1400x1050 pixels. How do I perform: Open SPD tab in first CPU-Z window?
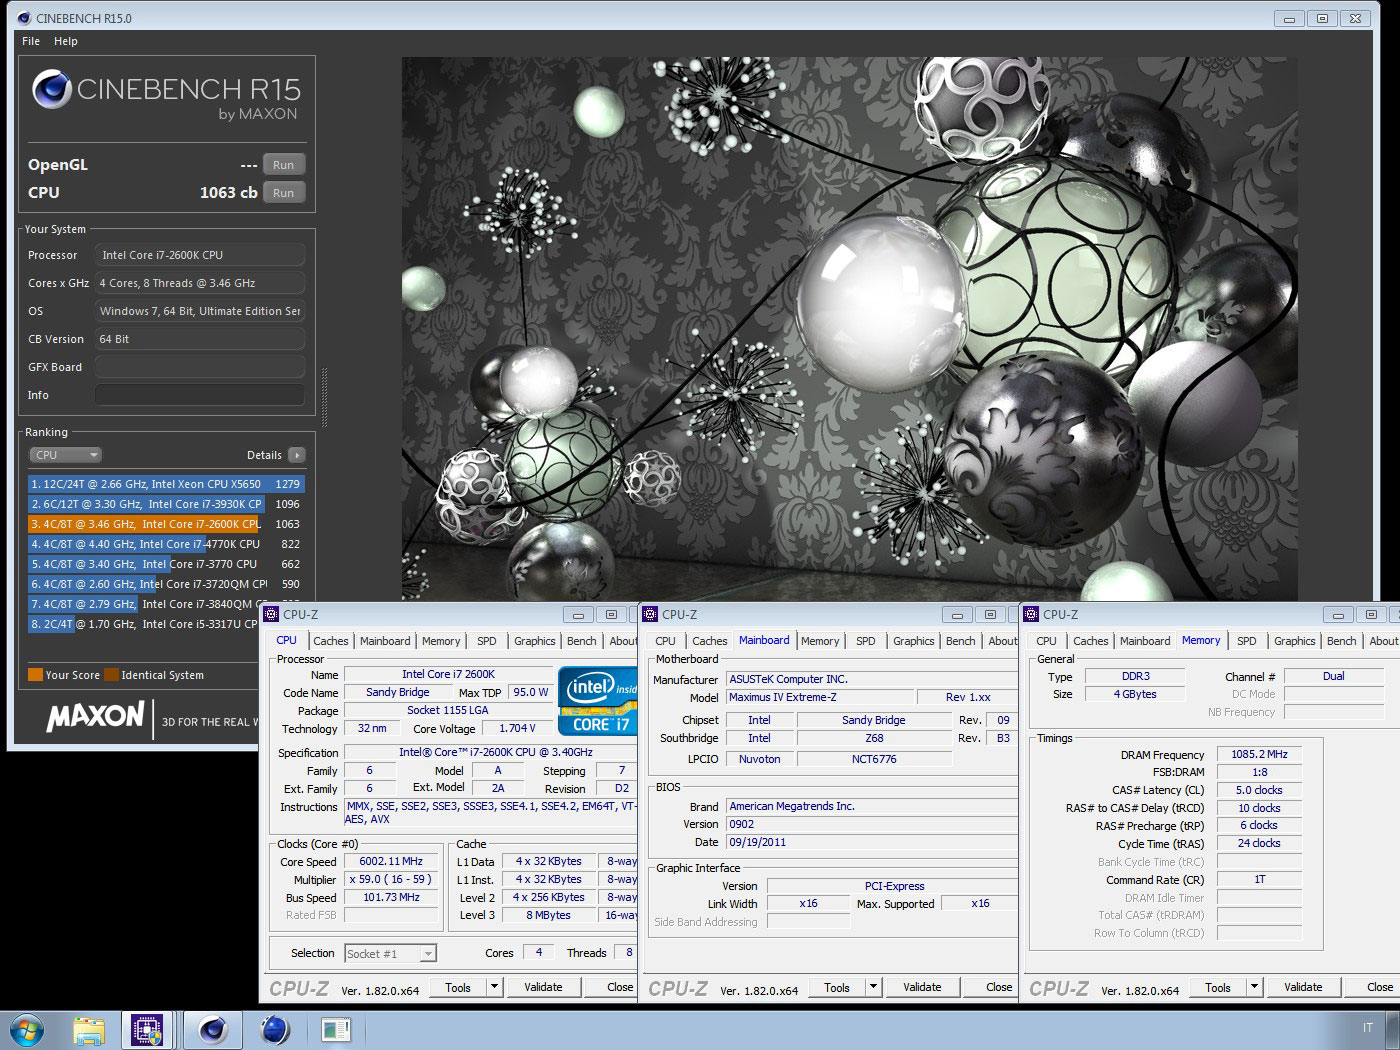point(486,641)
